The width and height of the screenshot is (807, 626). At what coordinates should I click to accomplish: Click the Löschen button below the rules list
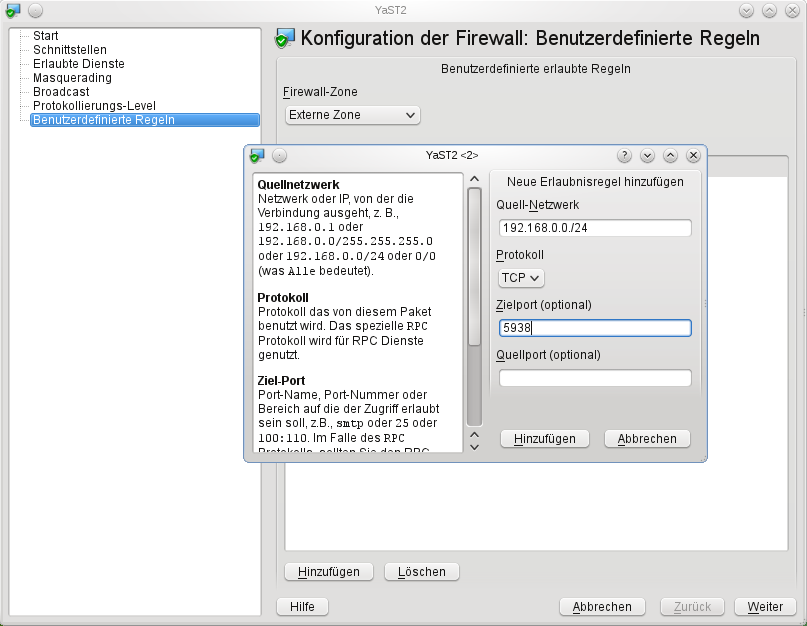coord(421,572)
